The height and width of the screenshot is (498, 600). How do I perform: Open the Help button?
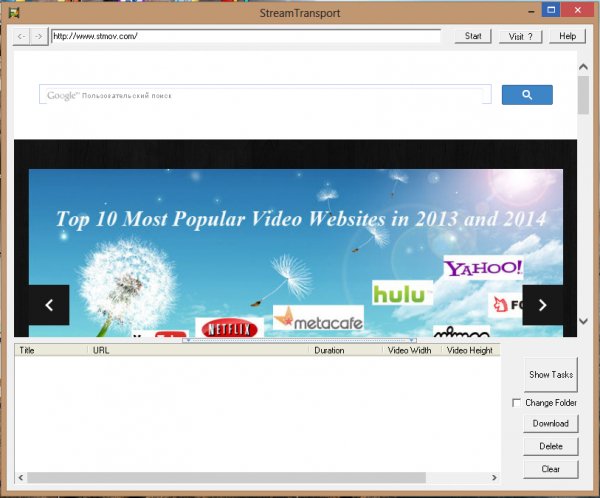point(567,36)
